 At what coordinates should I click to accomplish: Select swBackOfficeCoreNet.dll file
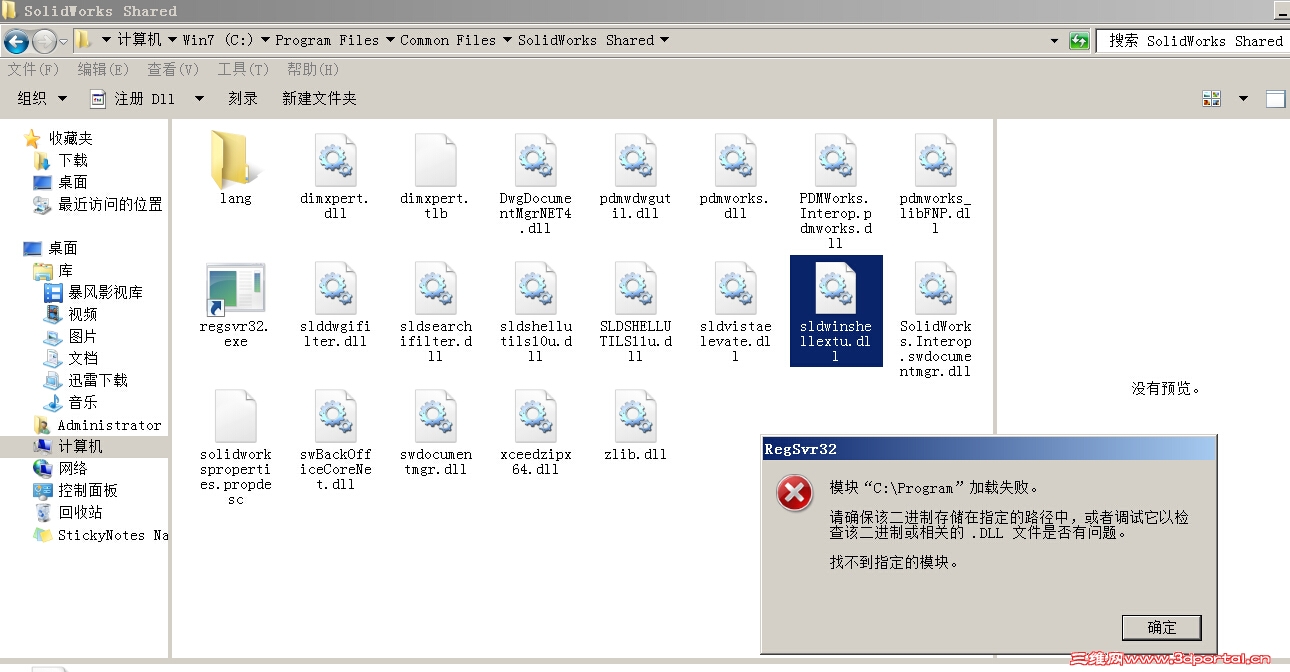click(336, 440)
